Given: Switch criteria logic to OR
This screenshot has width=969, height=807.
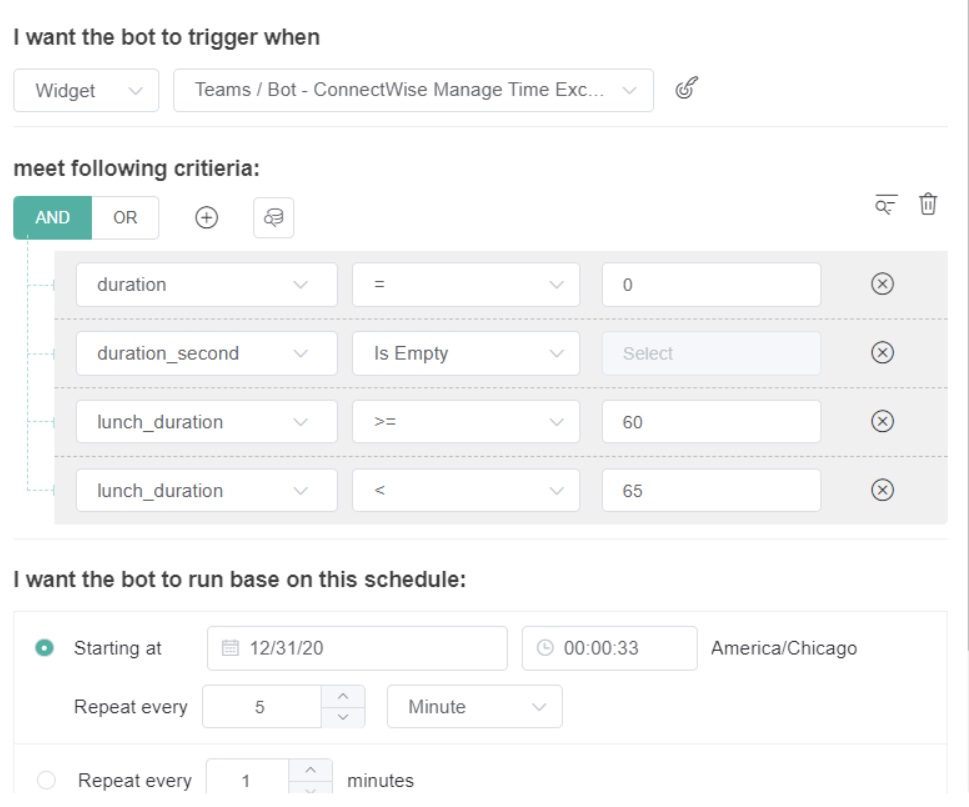Looking at the screenshot, I should click(x=125, y=218).
